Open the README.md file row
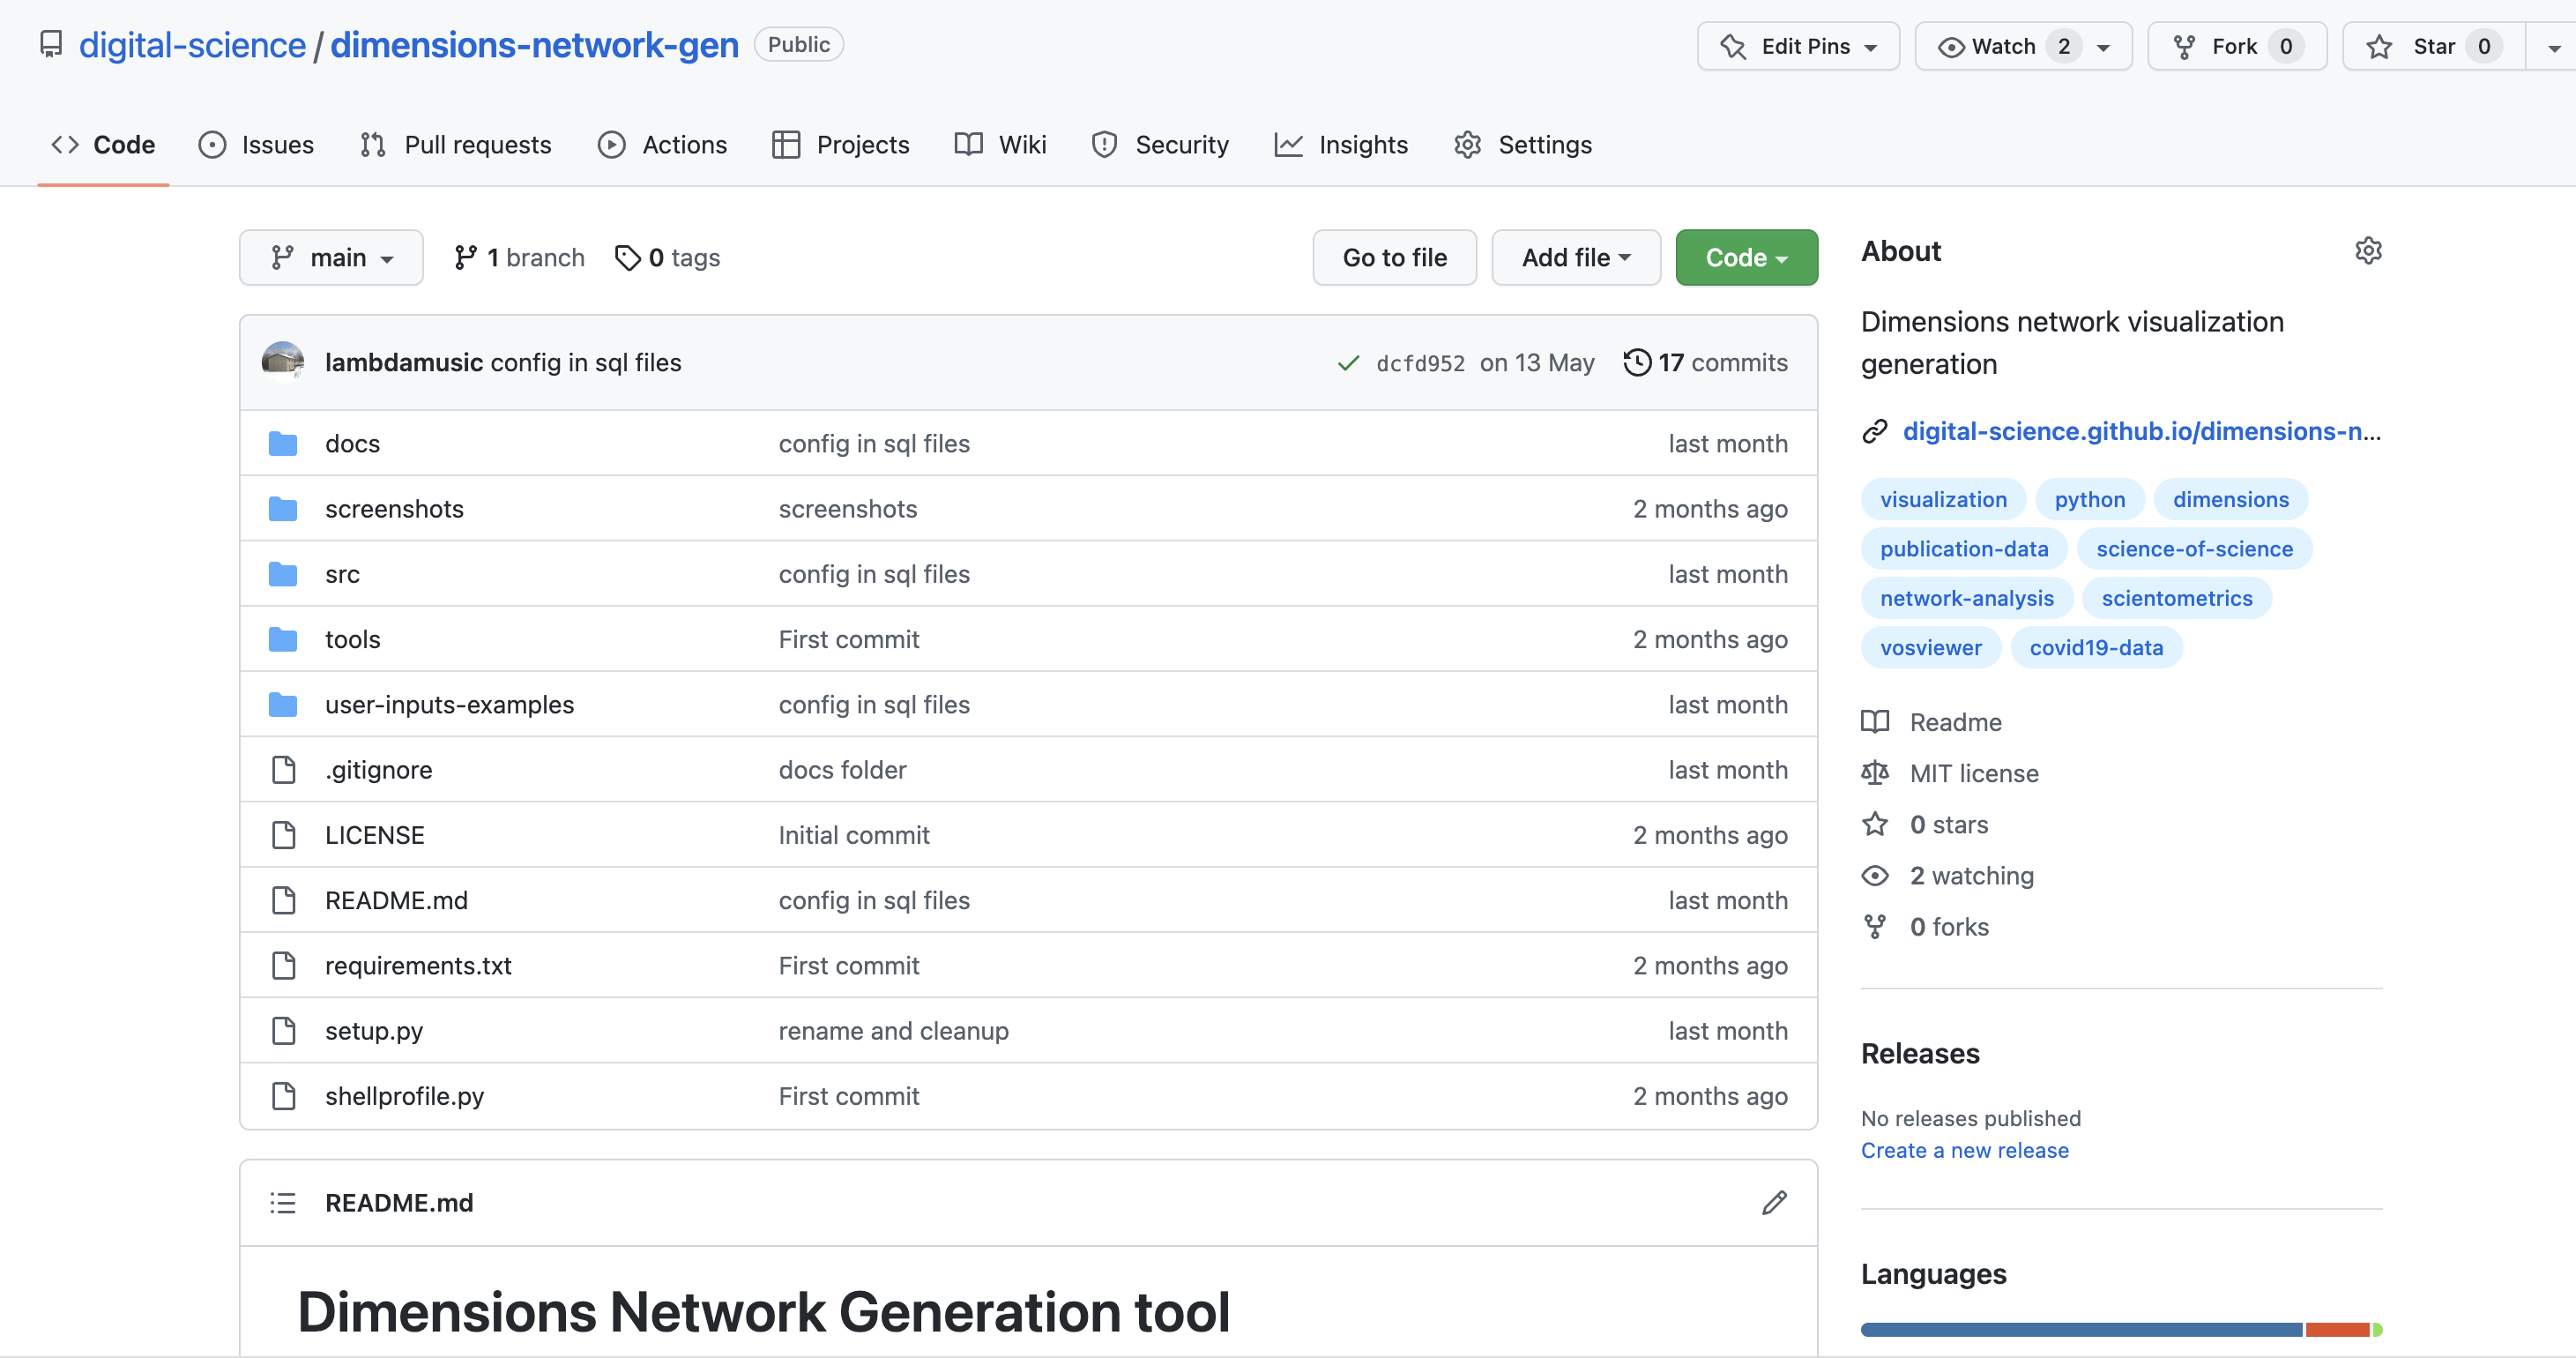The width and height of the screenshot is (2576, 1358). pyautogui.click(x=1028, y=900)
